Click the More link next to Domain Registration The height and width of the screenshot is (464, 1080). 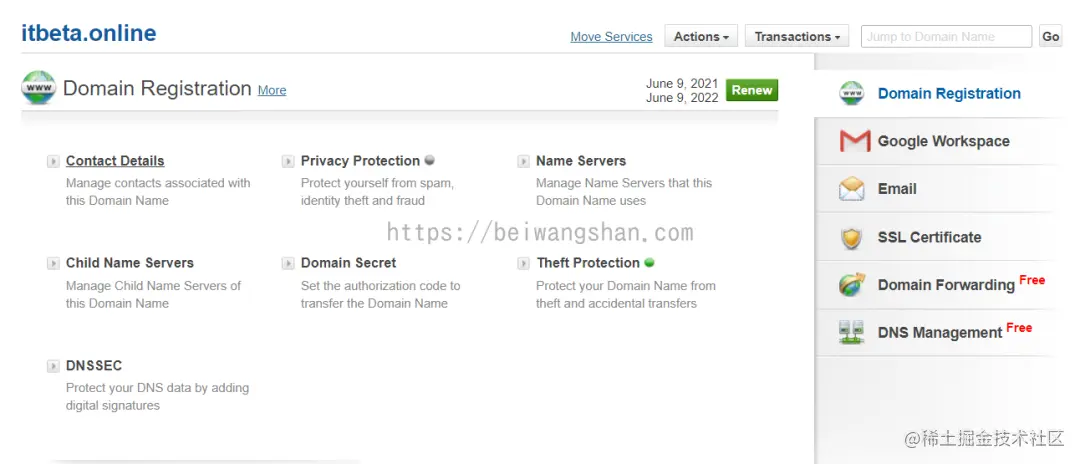(x=272, y=90)
